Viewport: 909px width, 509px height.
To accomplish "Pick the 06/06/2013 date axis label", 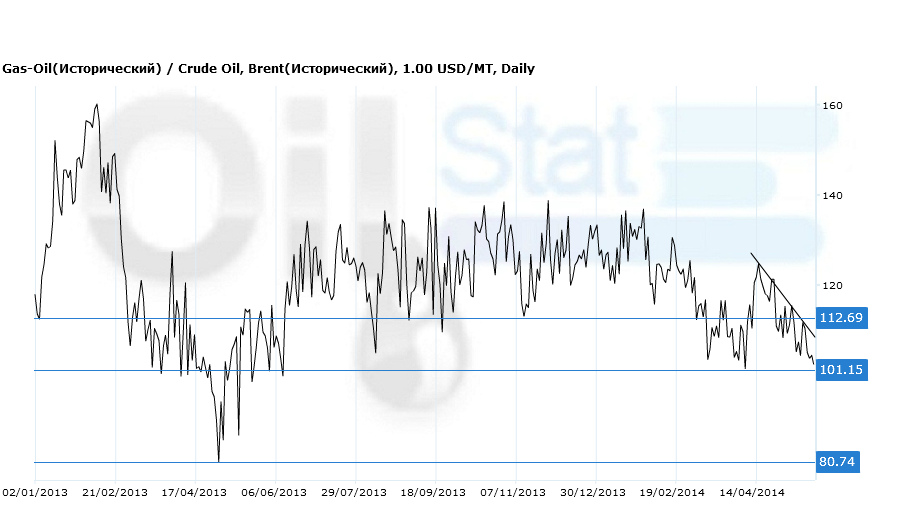I will 274,493.
